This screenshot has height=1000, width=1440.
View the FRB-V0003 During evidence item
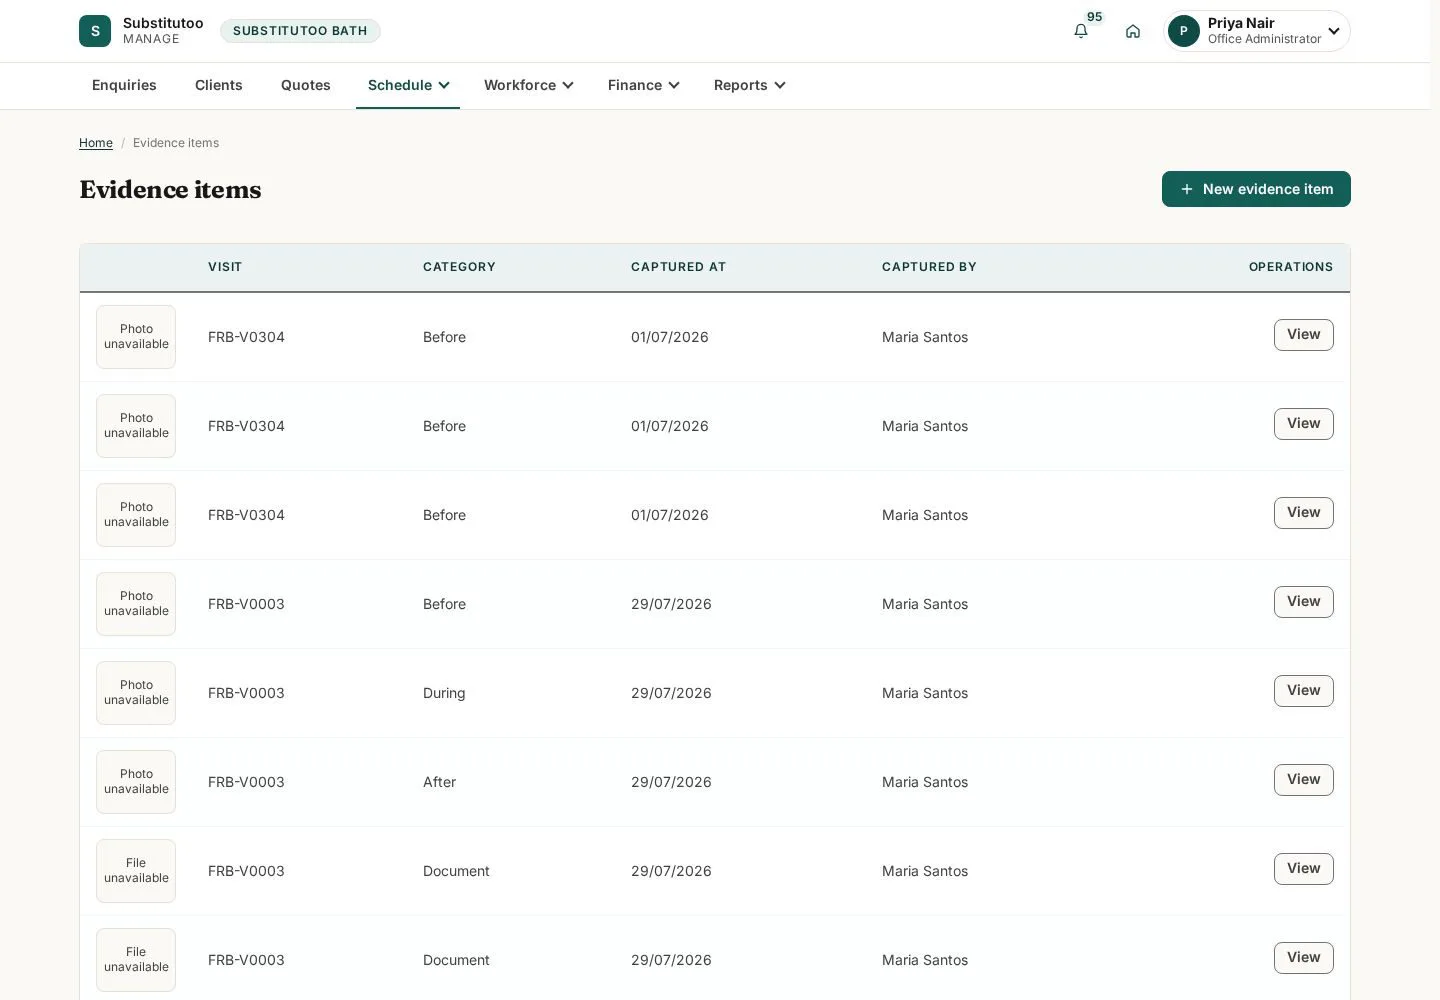1304,691
